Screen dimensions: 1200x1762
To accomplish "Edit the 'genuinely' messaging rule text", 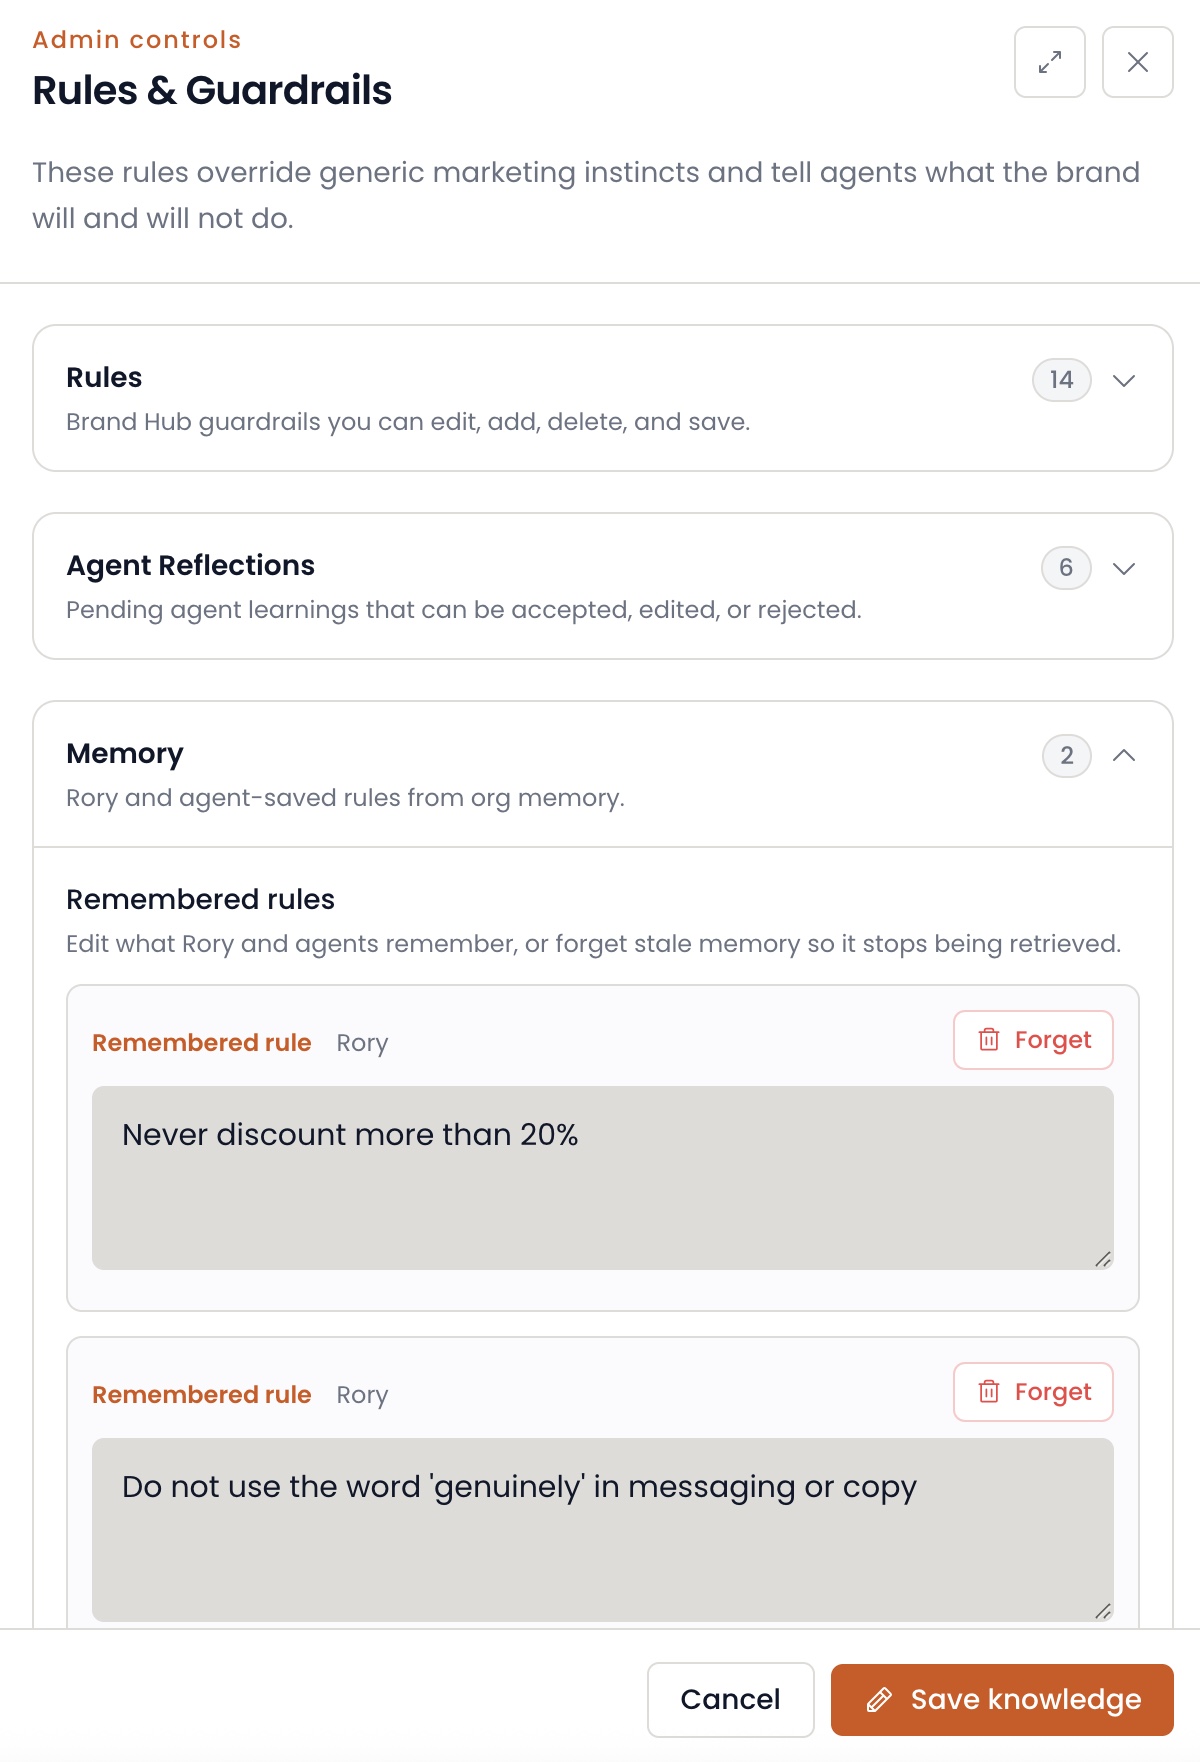I will click(602, 1530).
